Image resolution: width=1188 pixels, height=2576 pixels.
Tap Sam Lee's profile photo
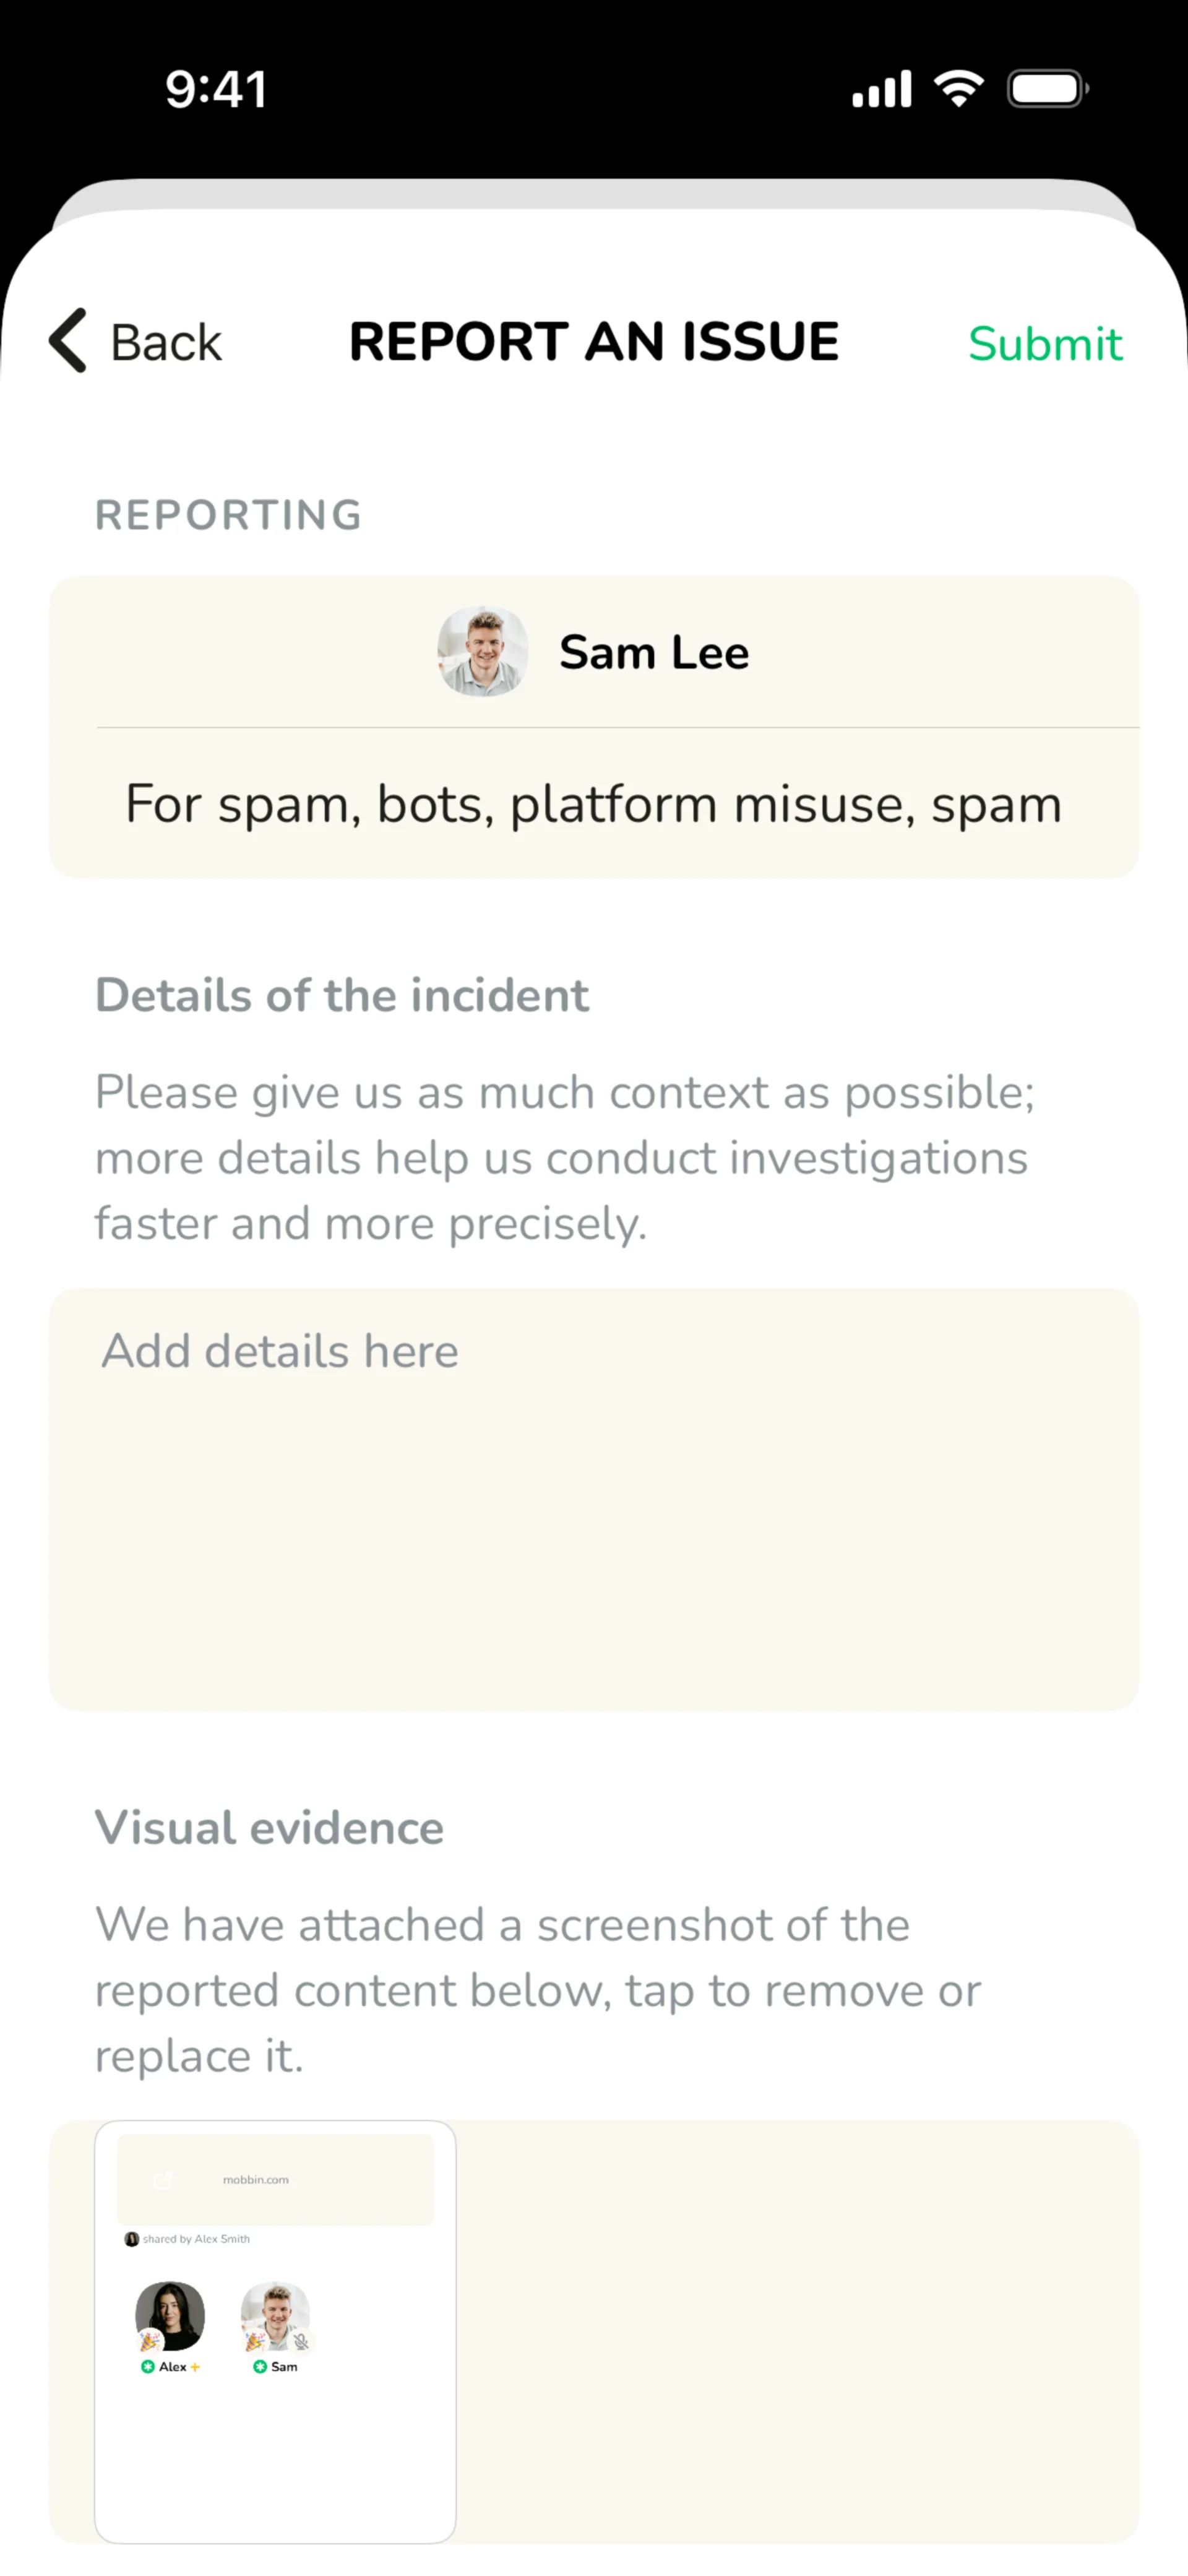pyautogui.click(x=483, y=651)
